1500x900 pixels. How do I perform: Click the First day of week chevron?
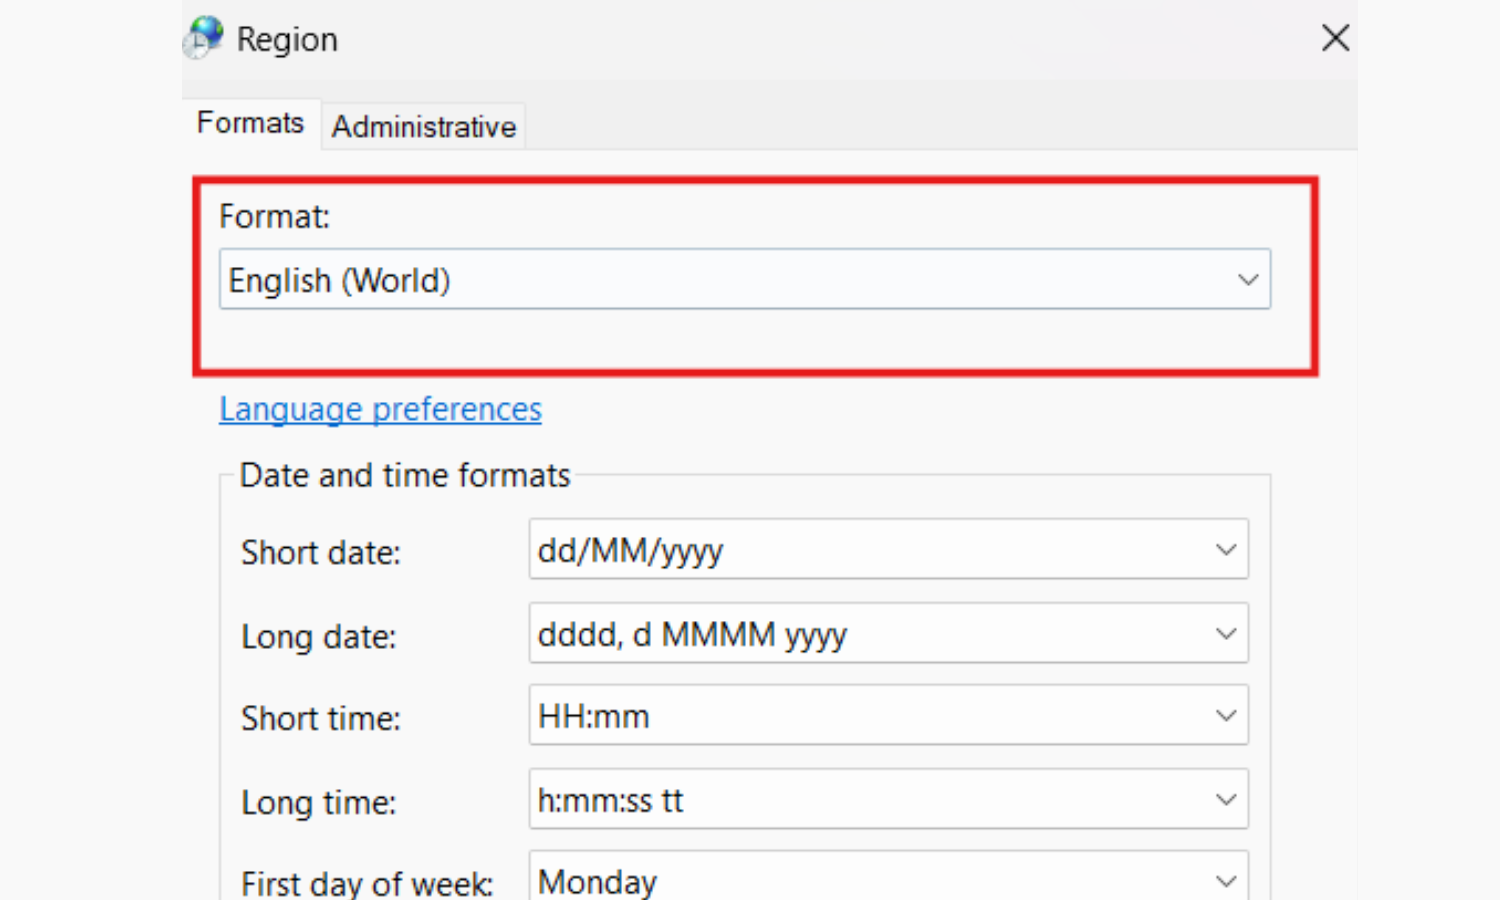1226,881
